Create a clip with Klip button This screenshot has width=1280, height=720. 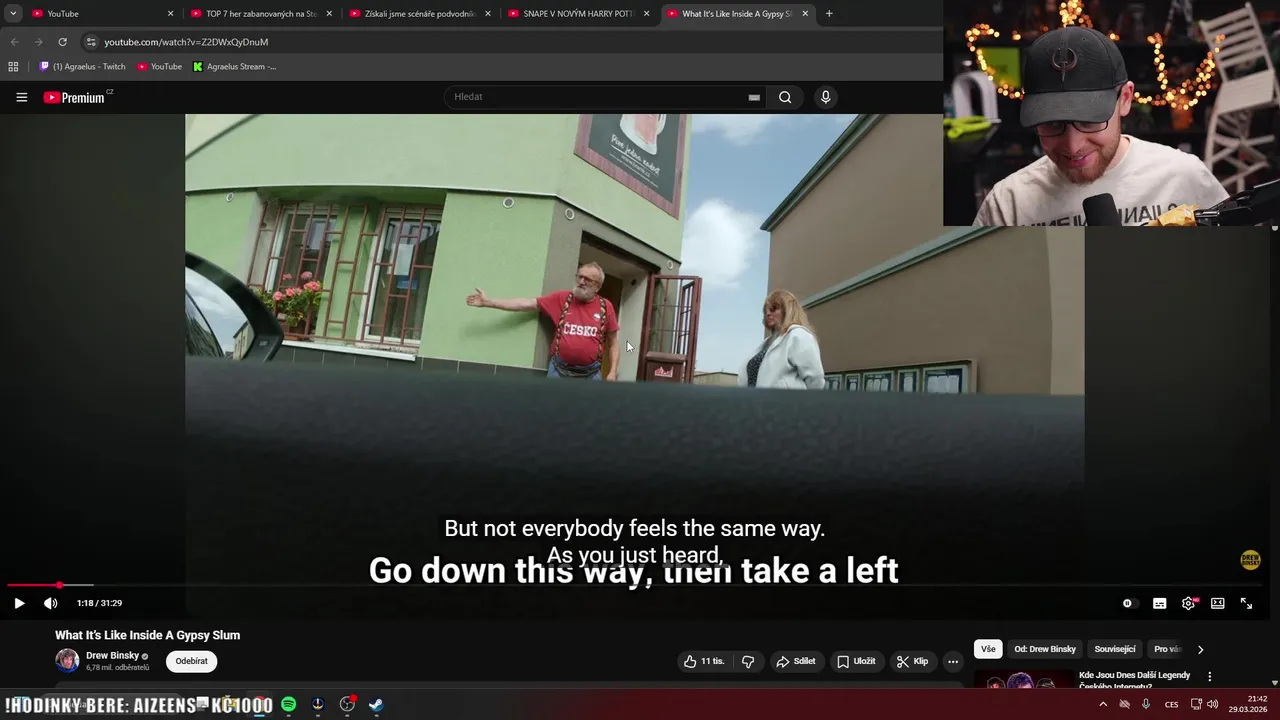coord(912,661)
